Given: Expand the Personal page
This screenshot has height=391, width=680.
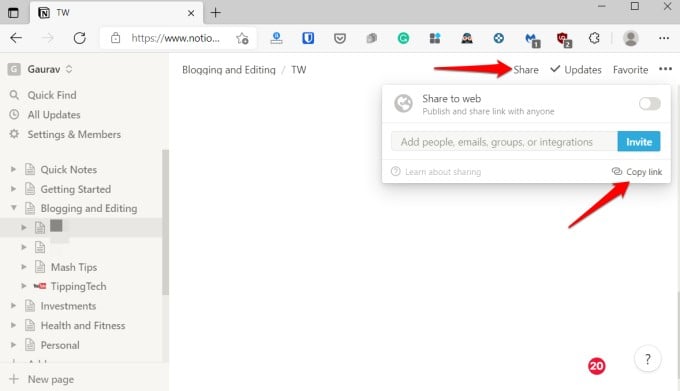Looking at the screenshot, I should 13,345.
